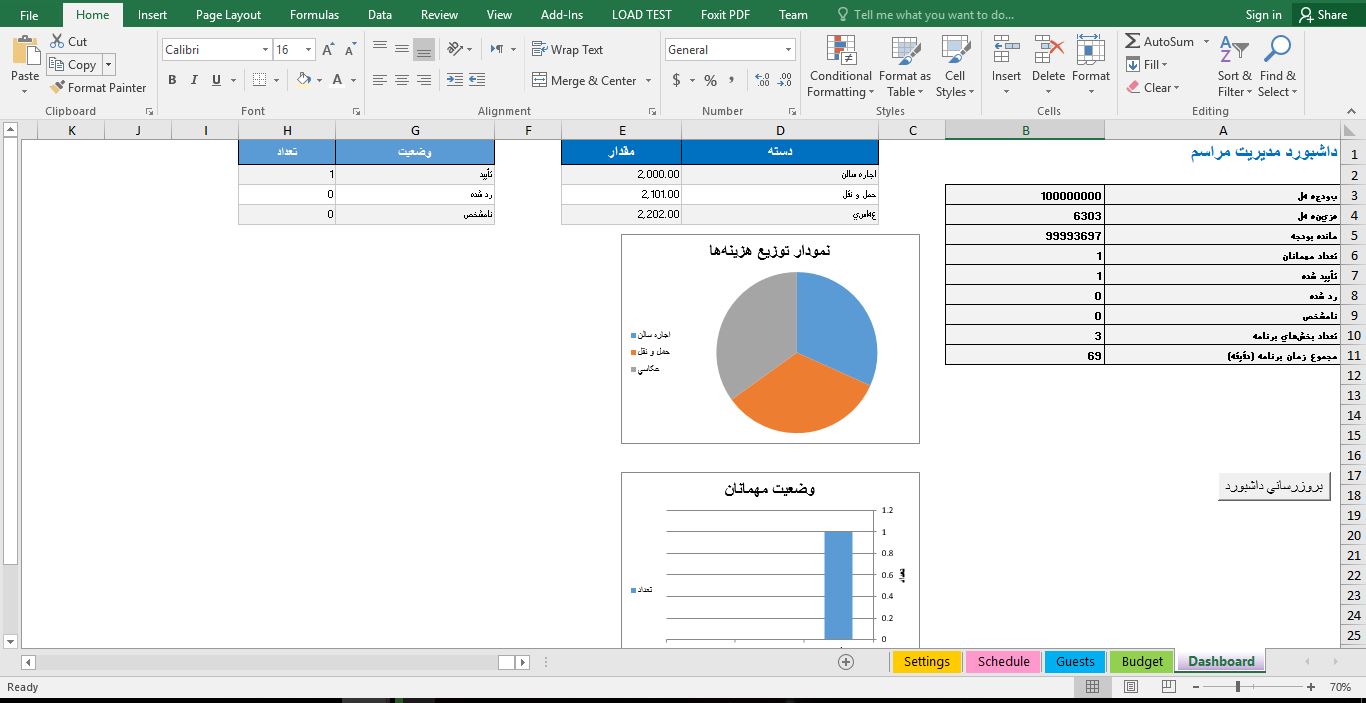Switch to the Formulas tab

click(314, 15)
